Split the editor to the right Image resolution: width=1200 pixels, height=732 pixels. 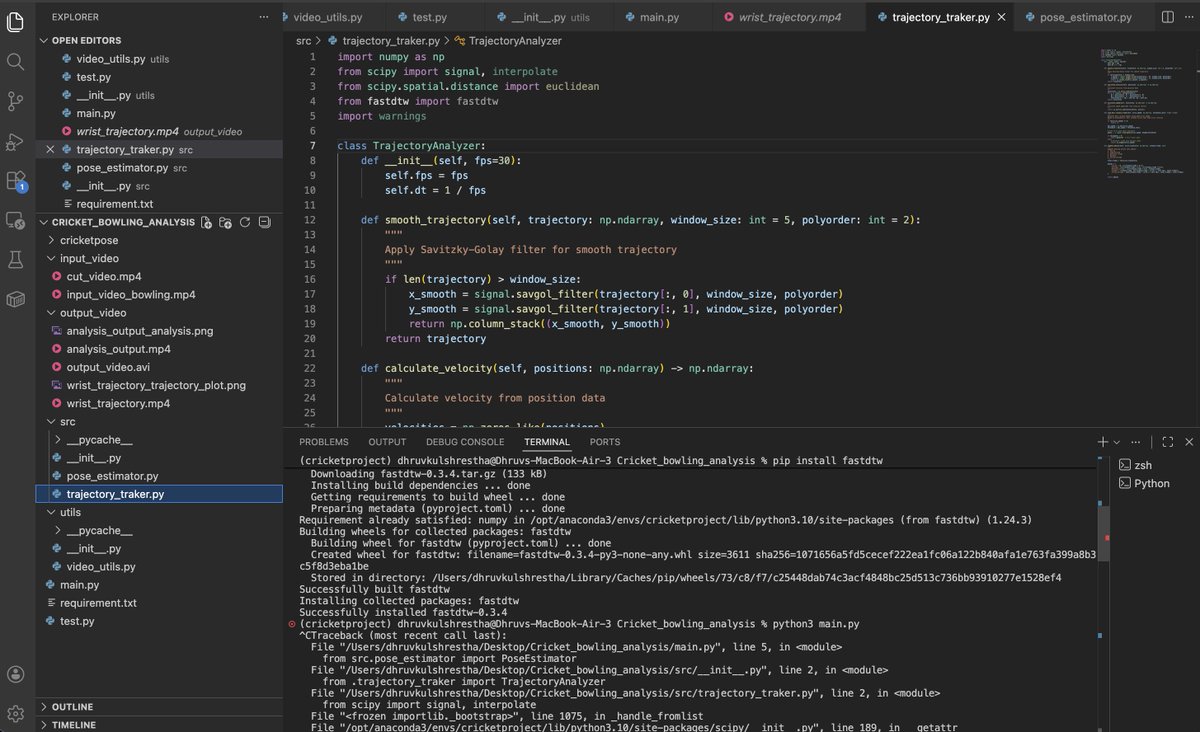coord(1167,17)
